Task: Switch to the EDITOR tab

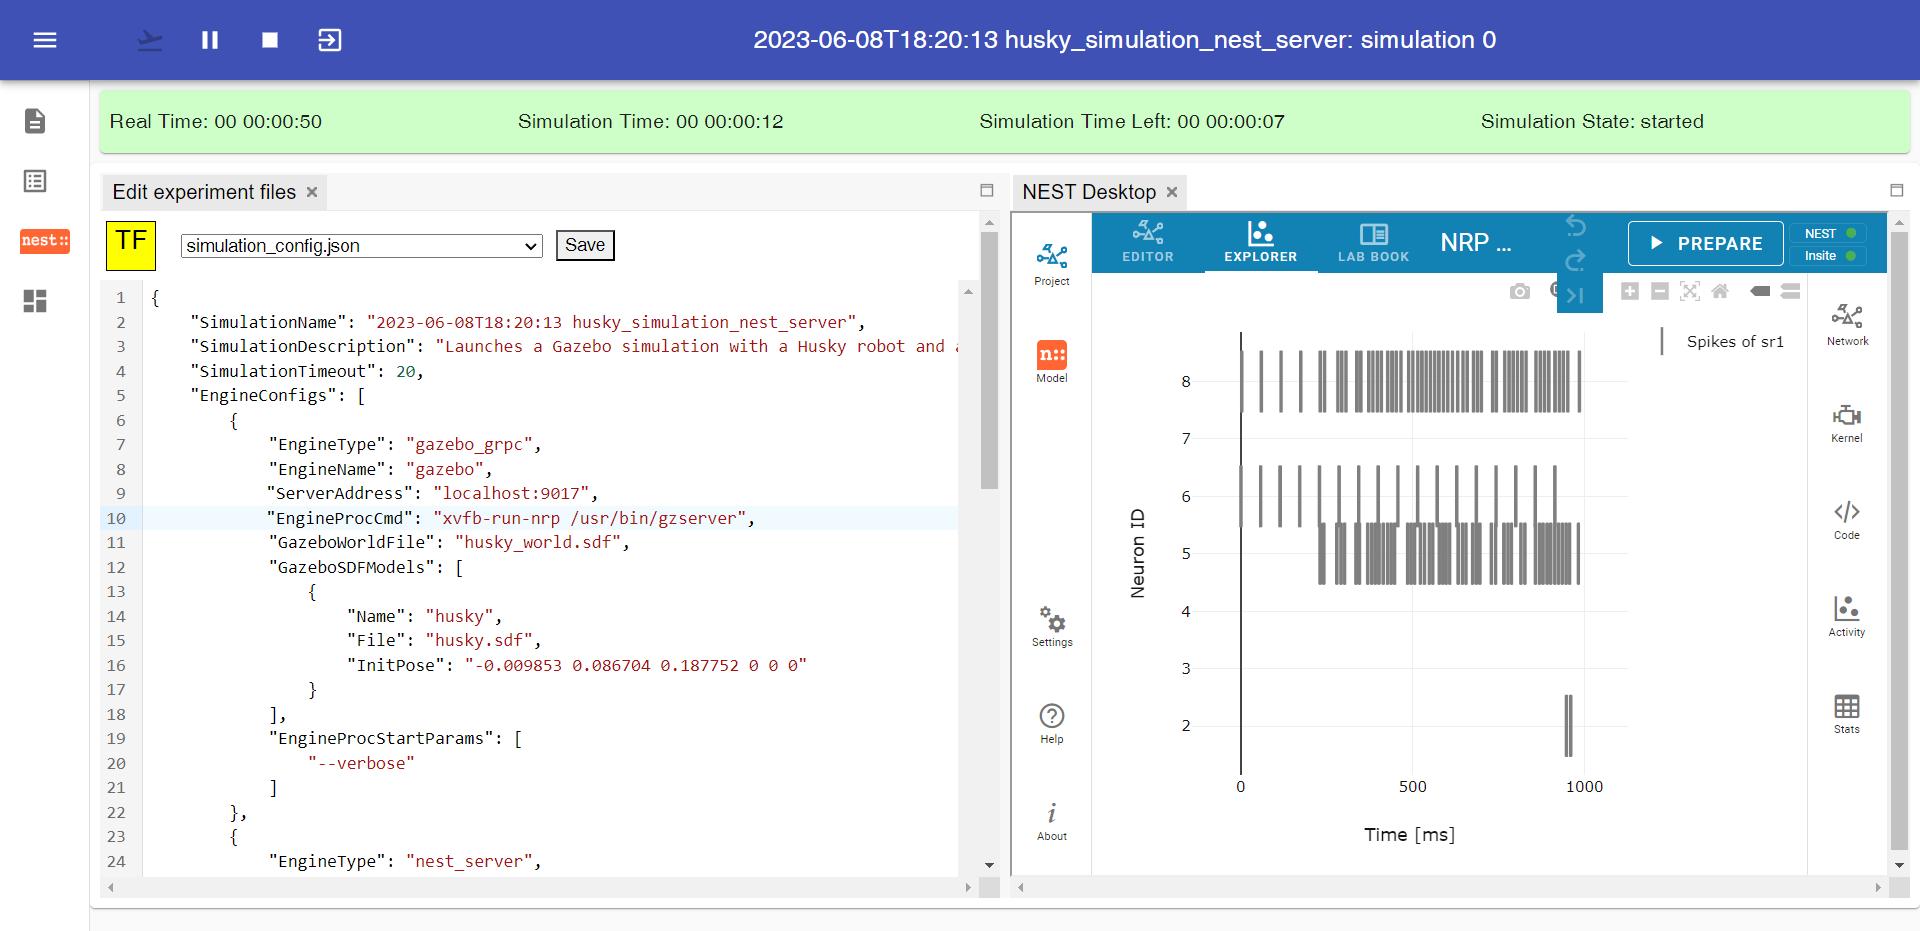Action: click(x=1148, y=242)
